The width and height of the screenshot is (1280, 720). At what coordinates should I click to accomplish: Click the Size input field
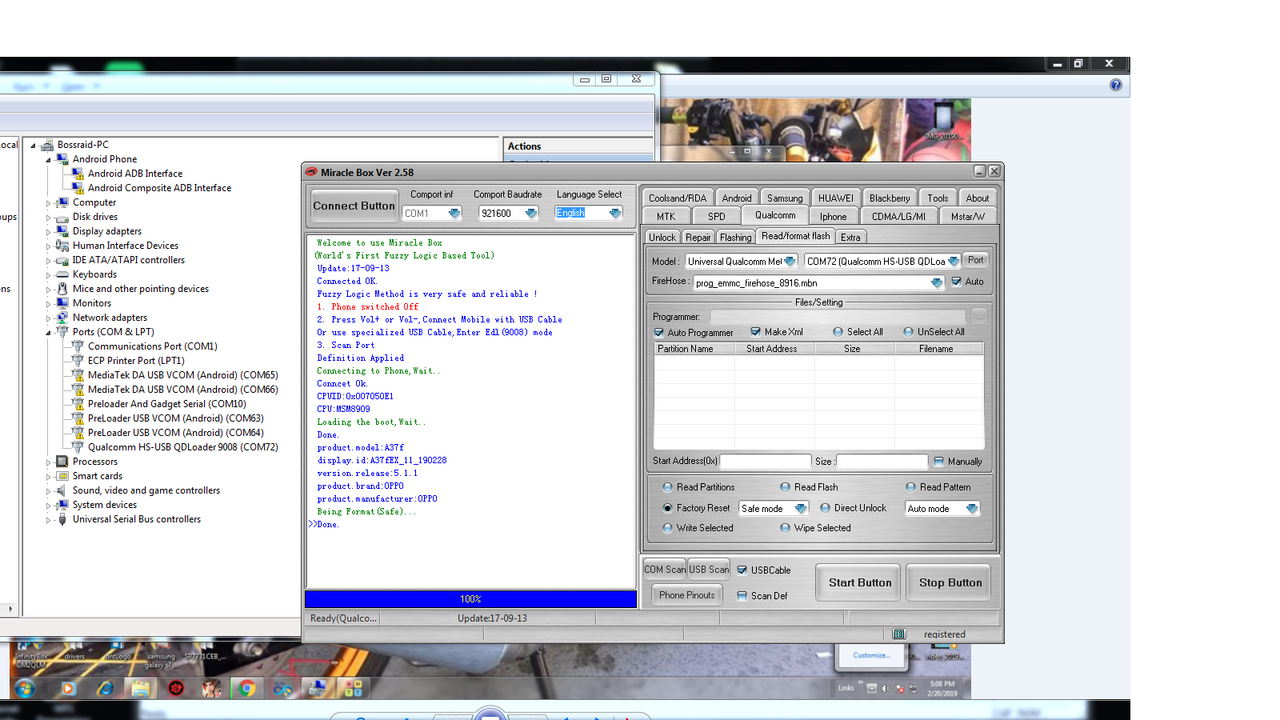pos(883,462)
